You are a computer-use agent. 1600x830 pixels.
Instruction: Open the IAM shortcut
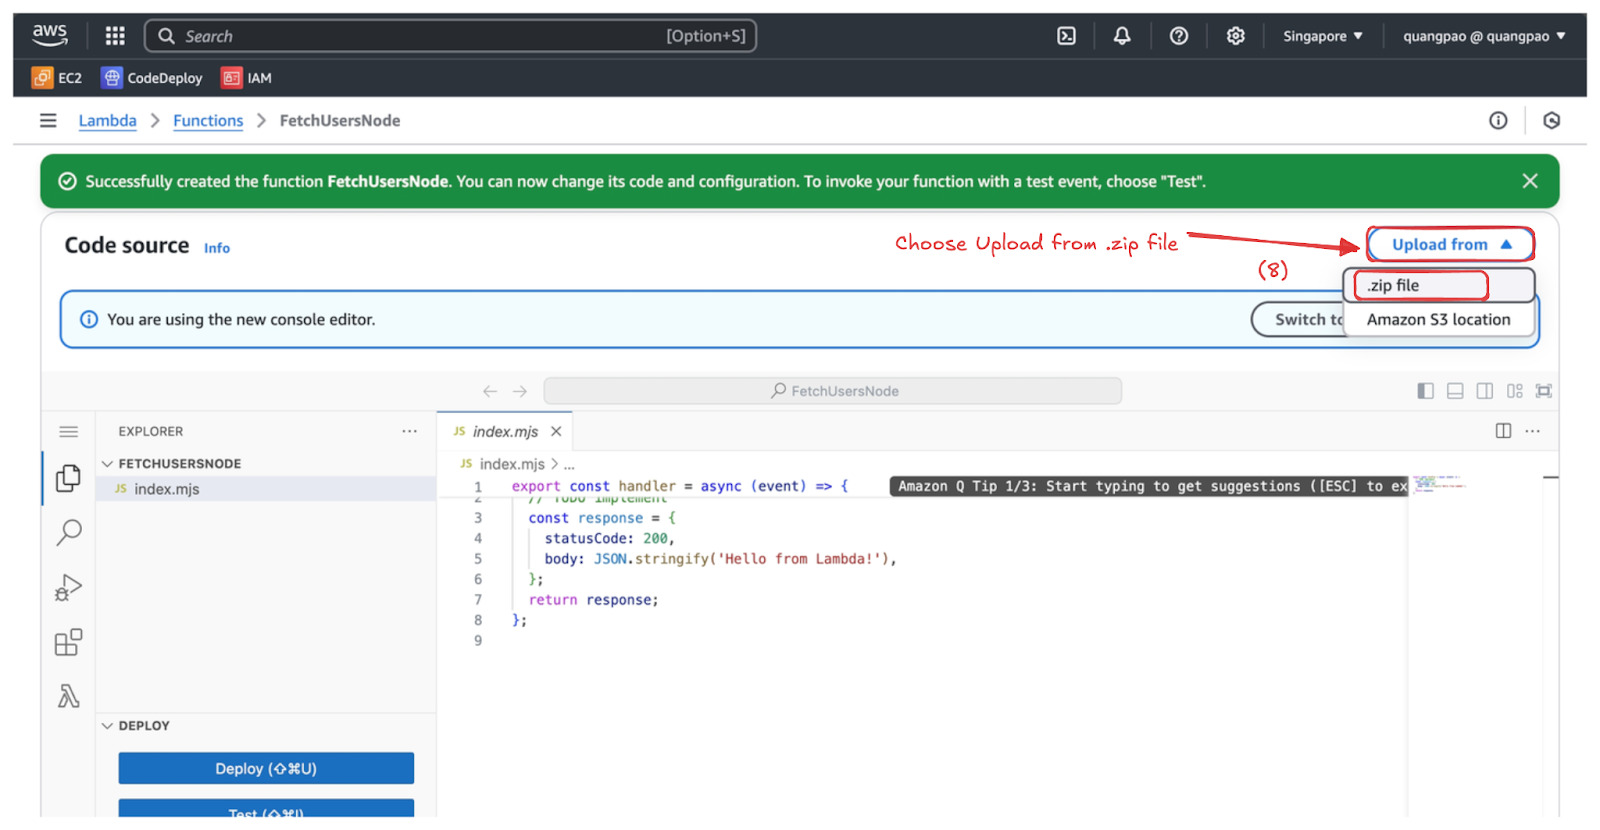[x=247, y=78]
